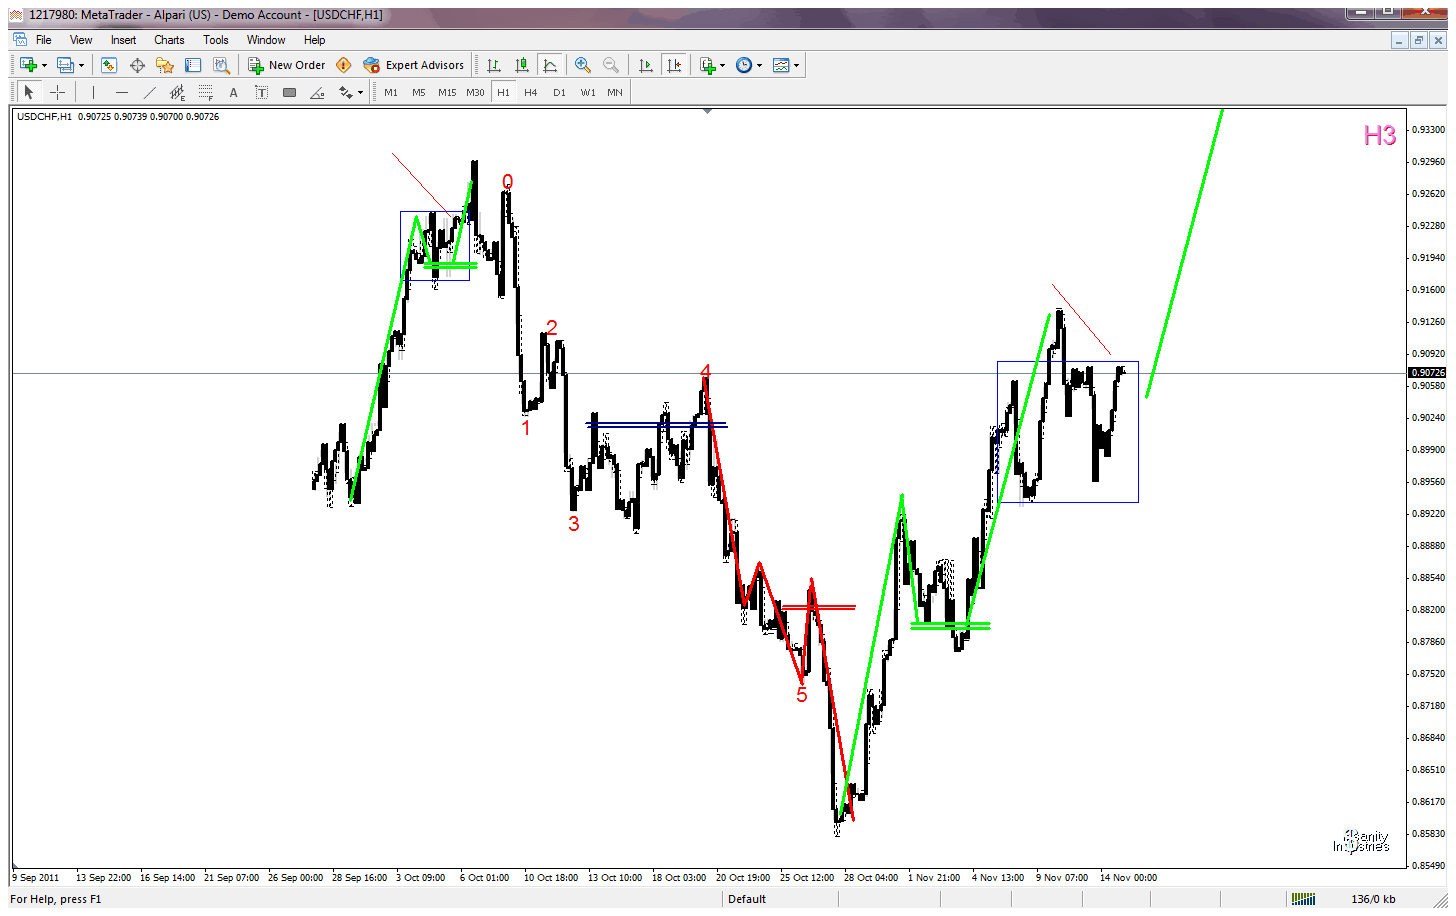Open the Arrows objects dropdown arrow
This screenshot has width=1456, height=916.
[360, 93]
